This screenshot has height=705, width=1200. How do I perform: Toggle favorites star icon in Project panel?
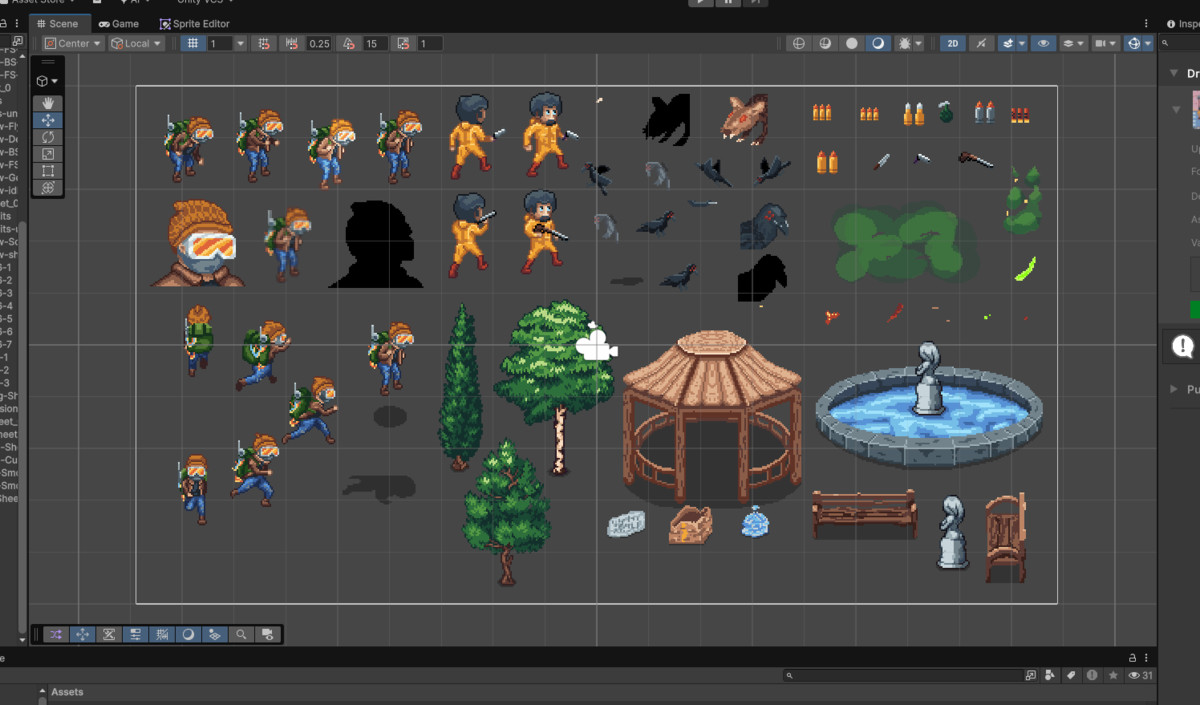point(1113,676)
